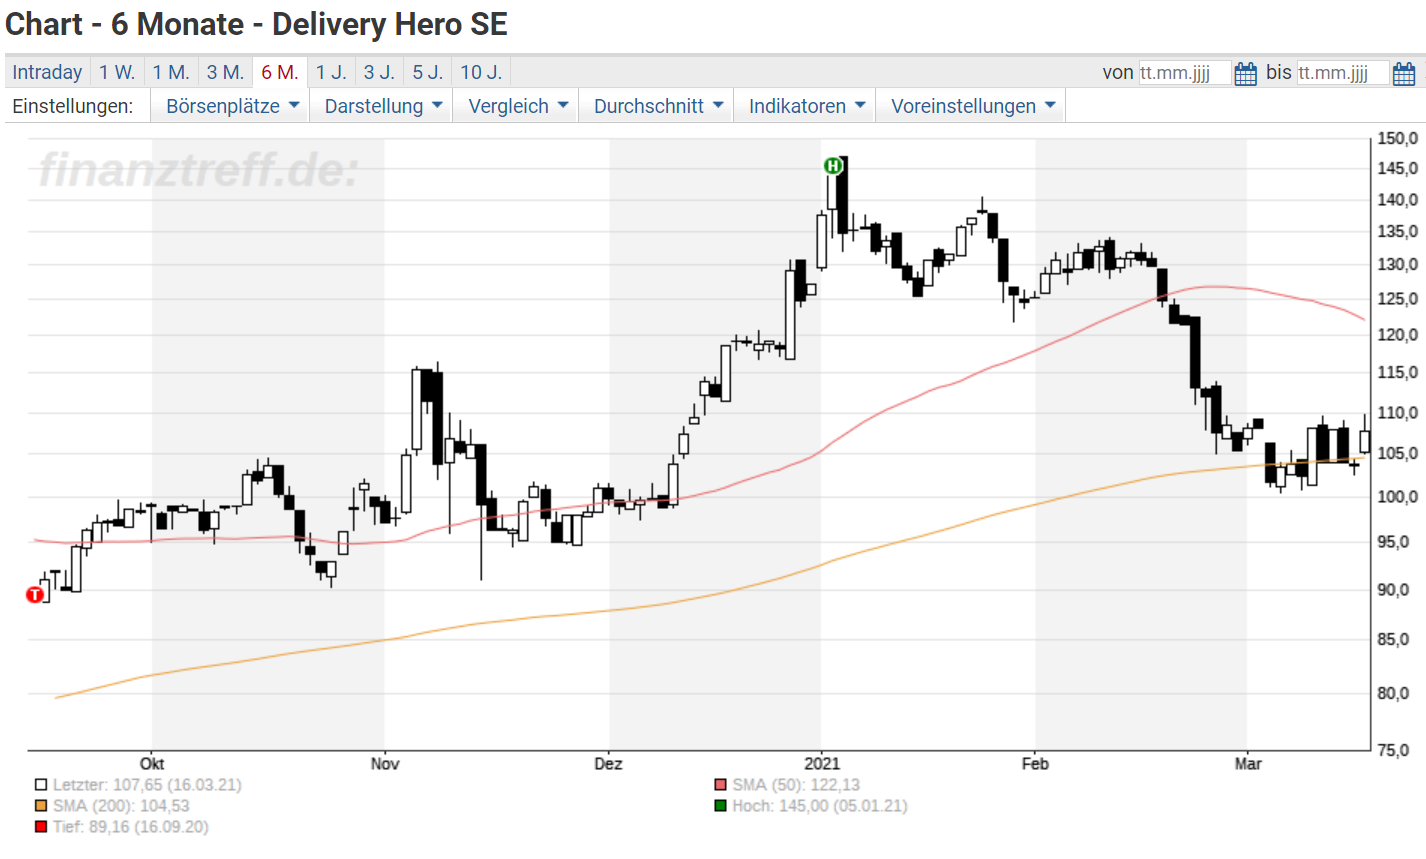
Task: Focus the 'bis' end date input field
Action: (1343, 73)
